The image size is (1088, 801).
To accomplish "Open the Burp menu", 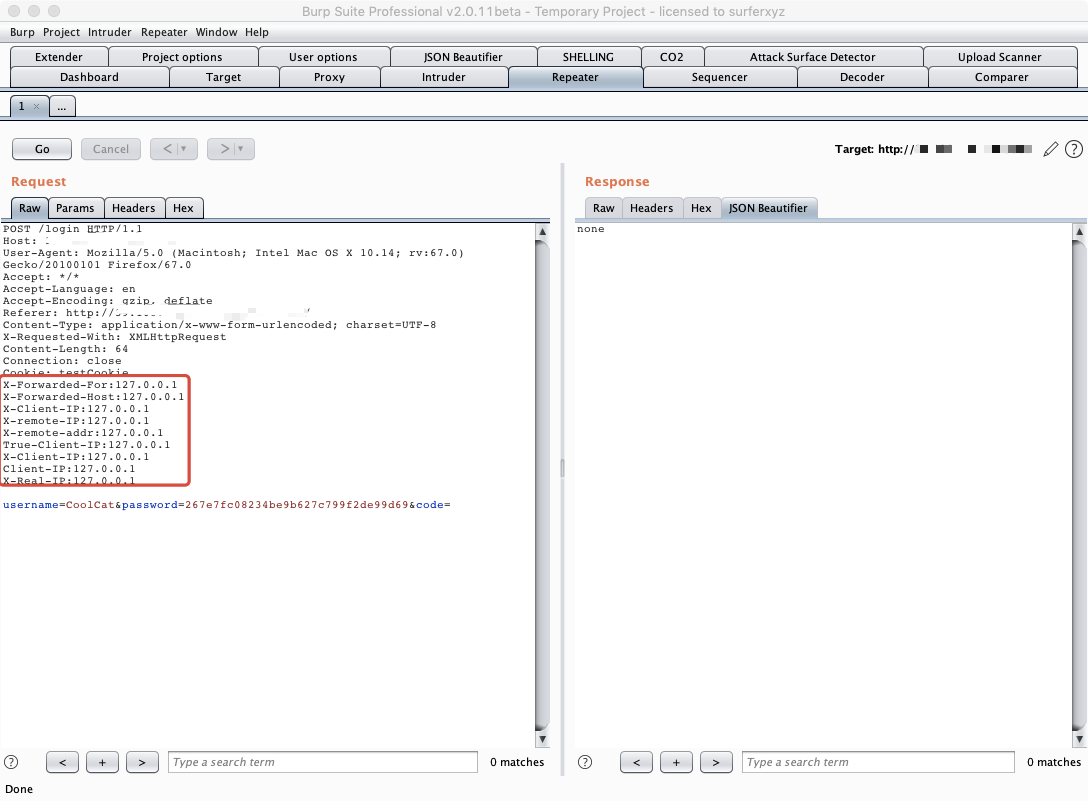I will click(x=21, y=31).
